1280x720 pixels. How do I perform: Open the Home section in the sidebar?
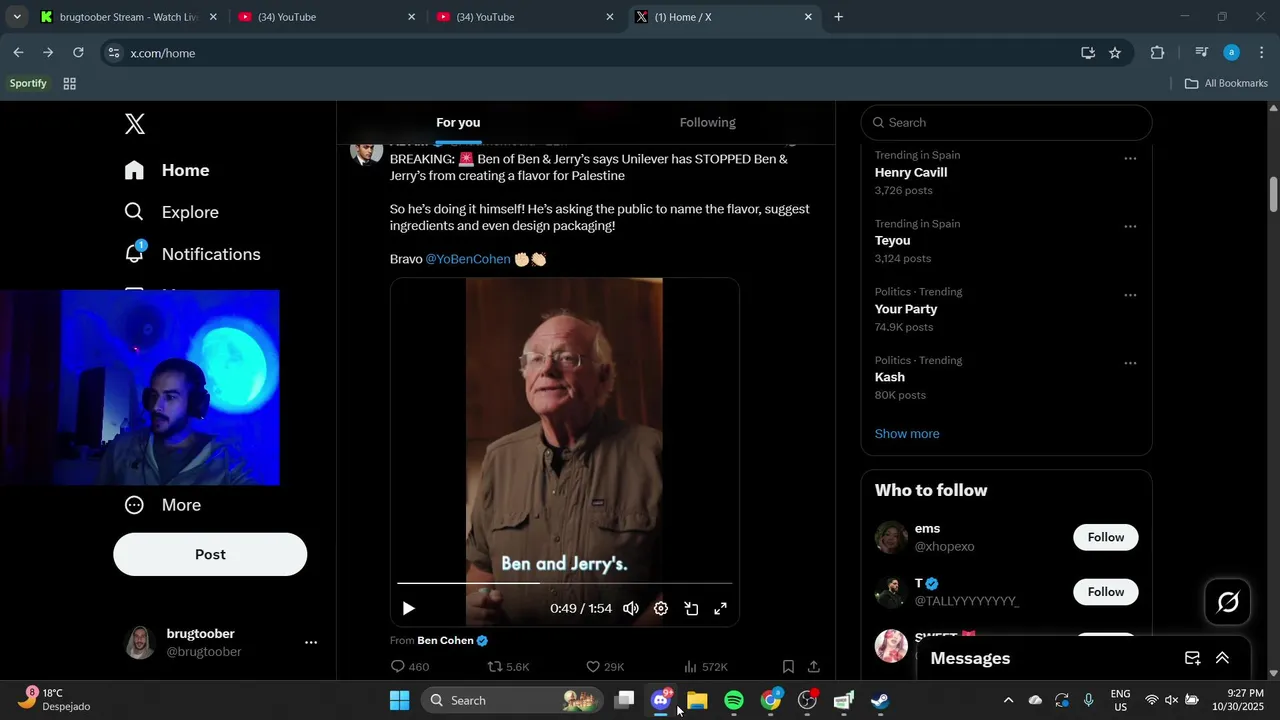(167, 170)
